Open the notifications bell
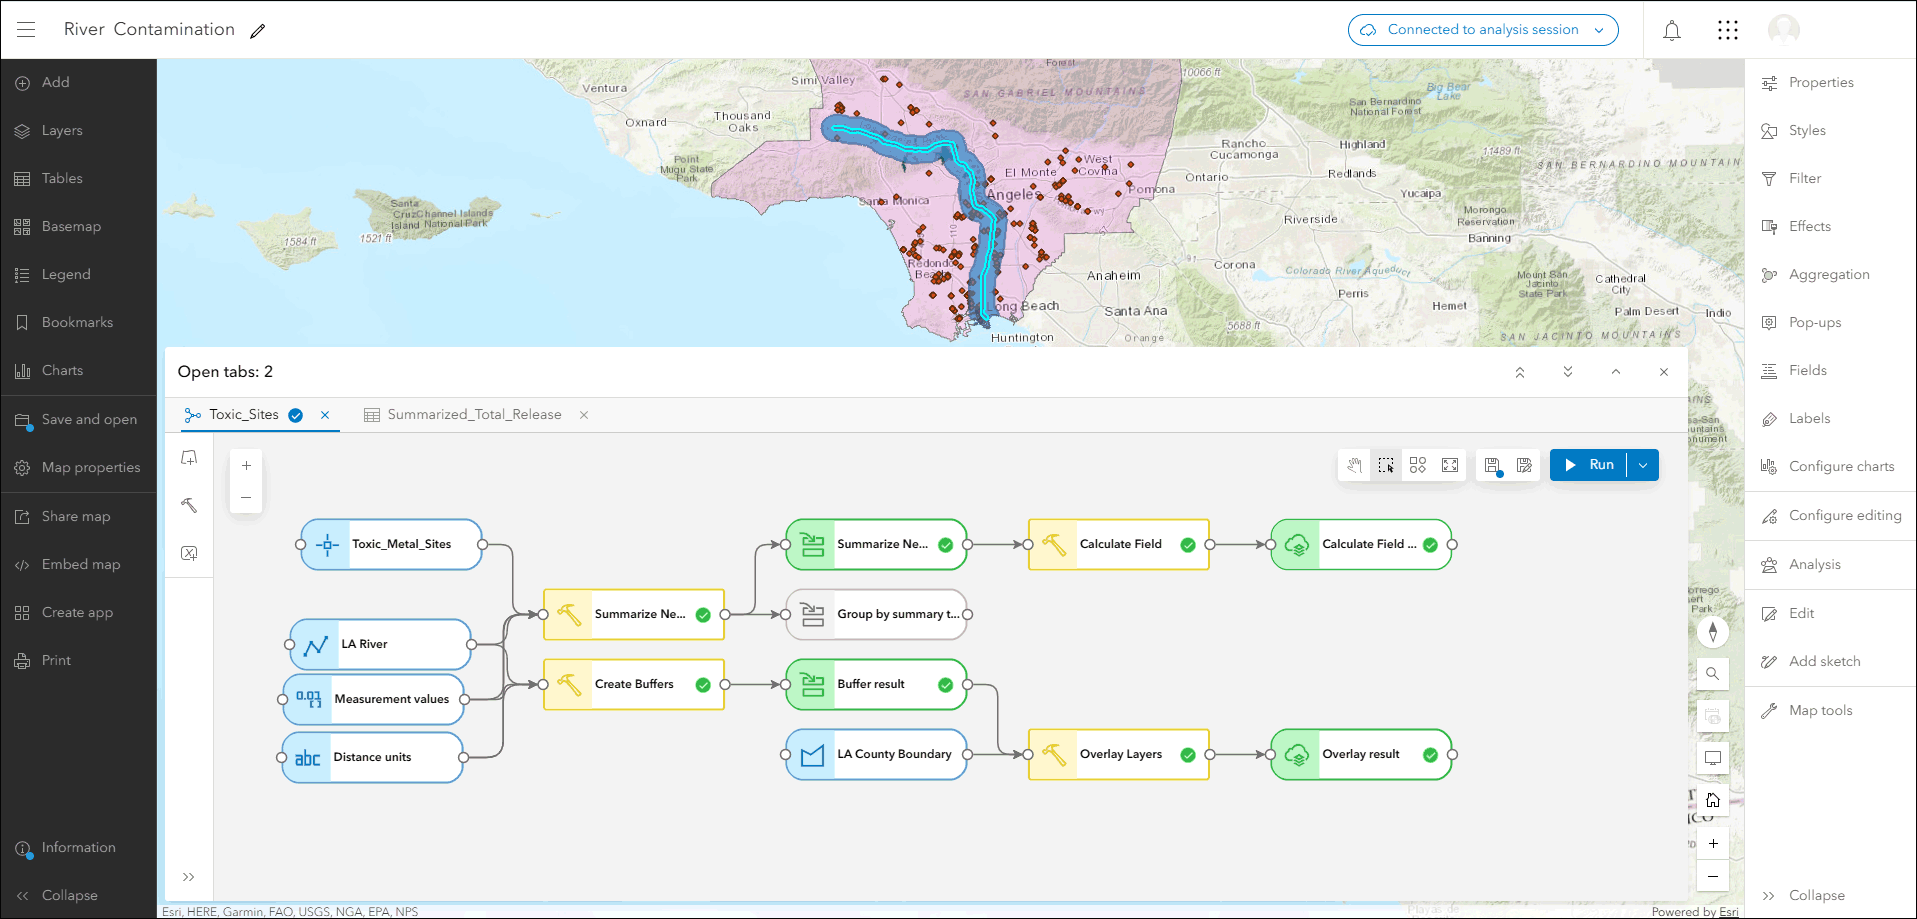Image resolution: width=1917 pixels, height=919 pixels. [1672, 30]
